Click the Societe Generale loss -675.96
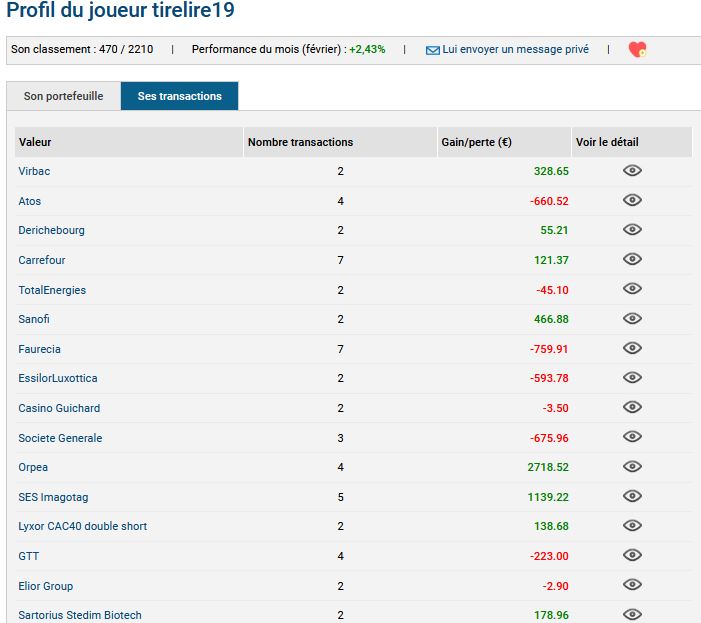The height and width of the screenshot is (623, 701). coord(549,438)
